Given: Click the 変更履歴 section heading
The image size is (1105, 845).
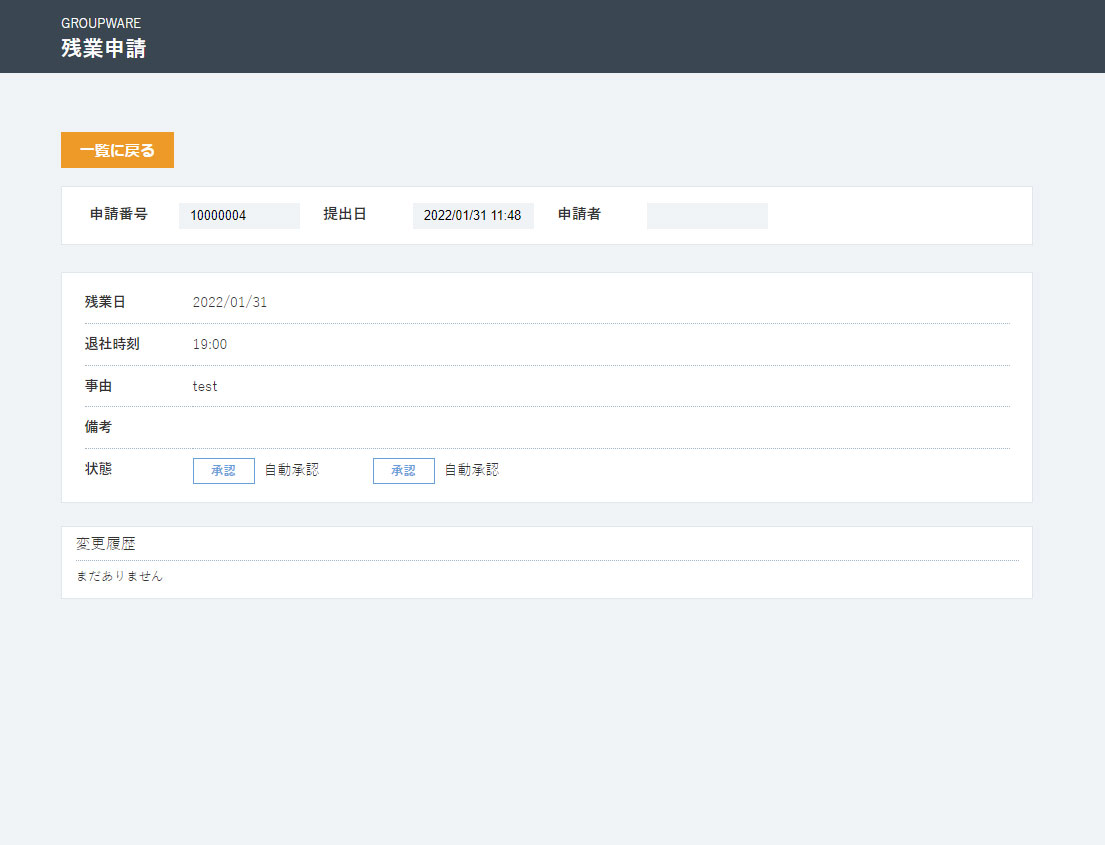Looking at the screenshot, I should coord(106,544).
